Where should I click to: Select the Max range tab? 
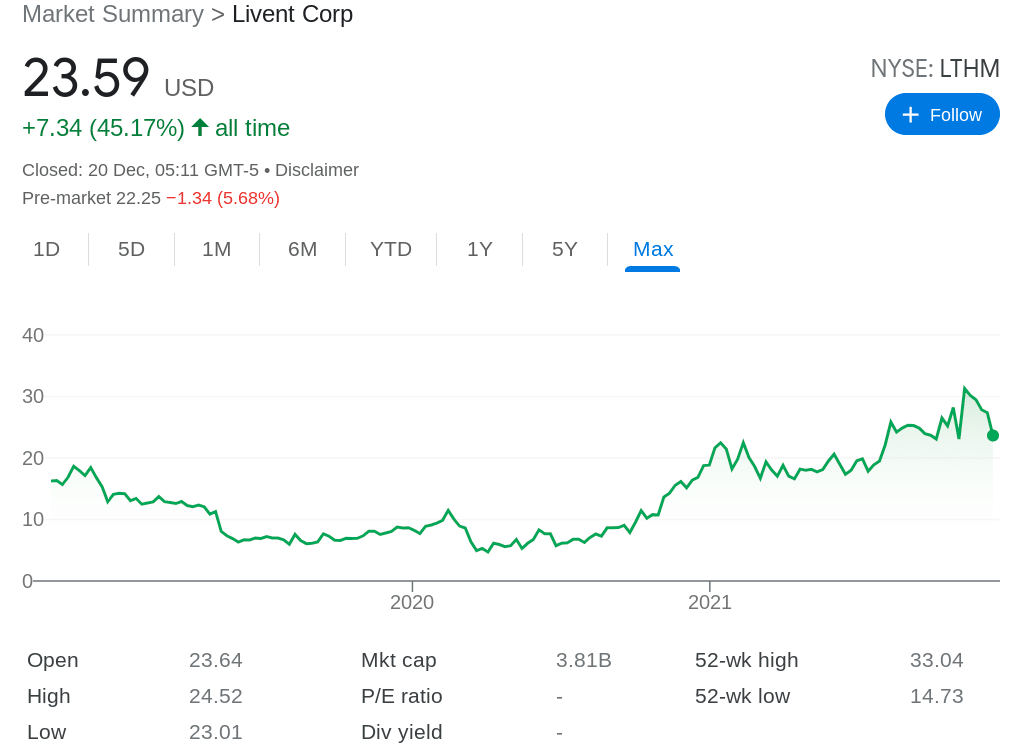click(x=652, y=249)
